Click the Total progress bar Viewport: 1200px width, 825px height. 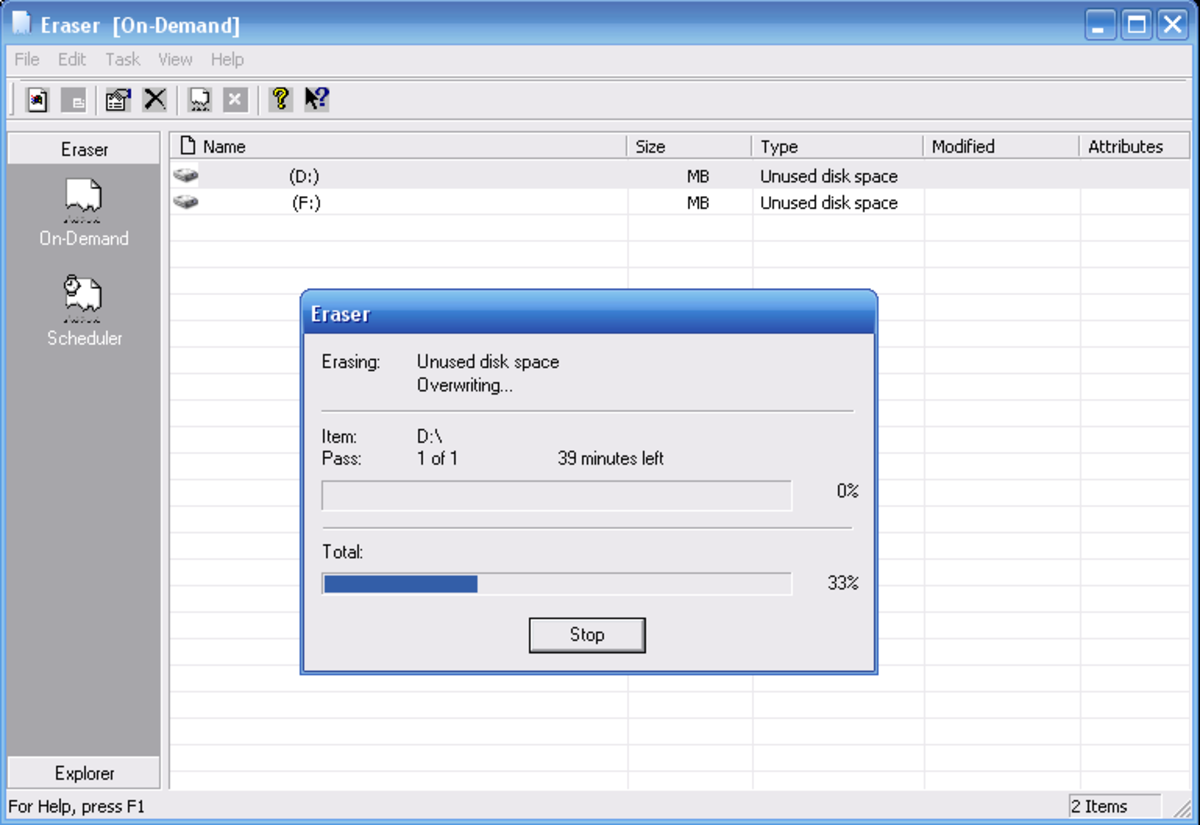557,583
